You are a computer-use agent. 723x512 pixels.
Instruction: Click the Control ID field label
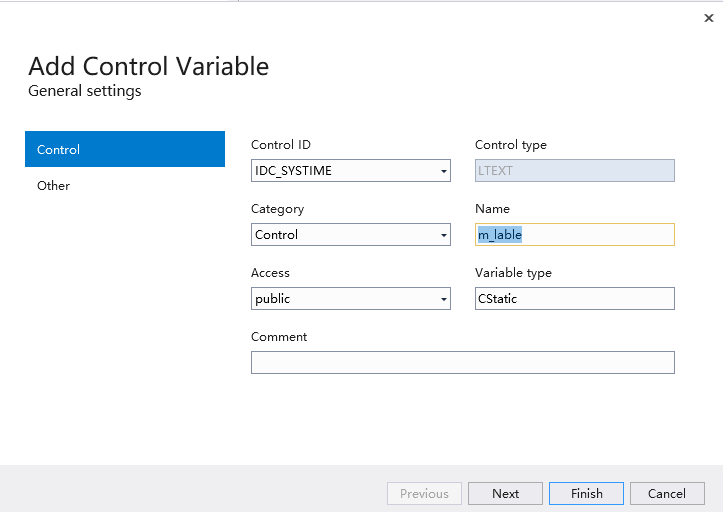pyautogui.click(x=281, y=145)
